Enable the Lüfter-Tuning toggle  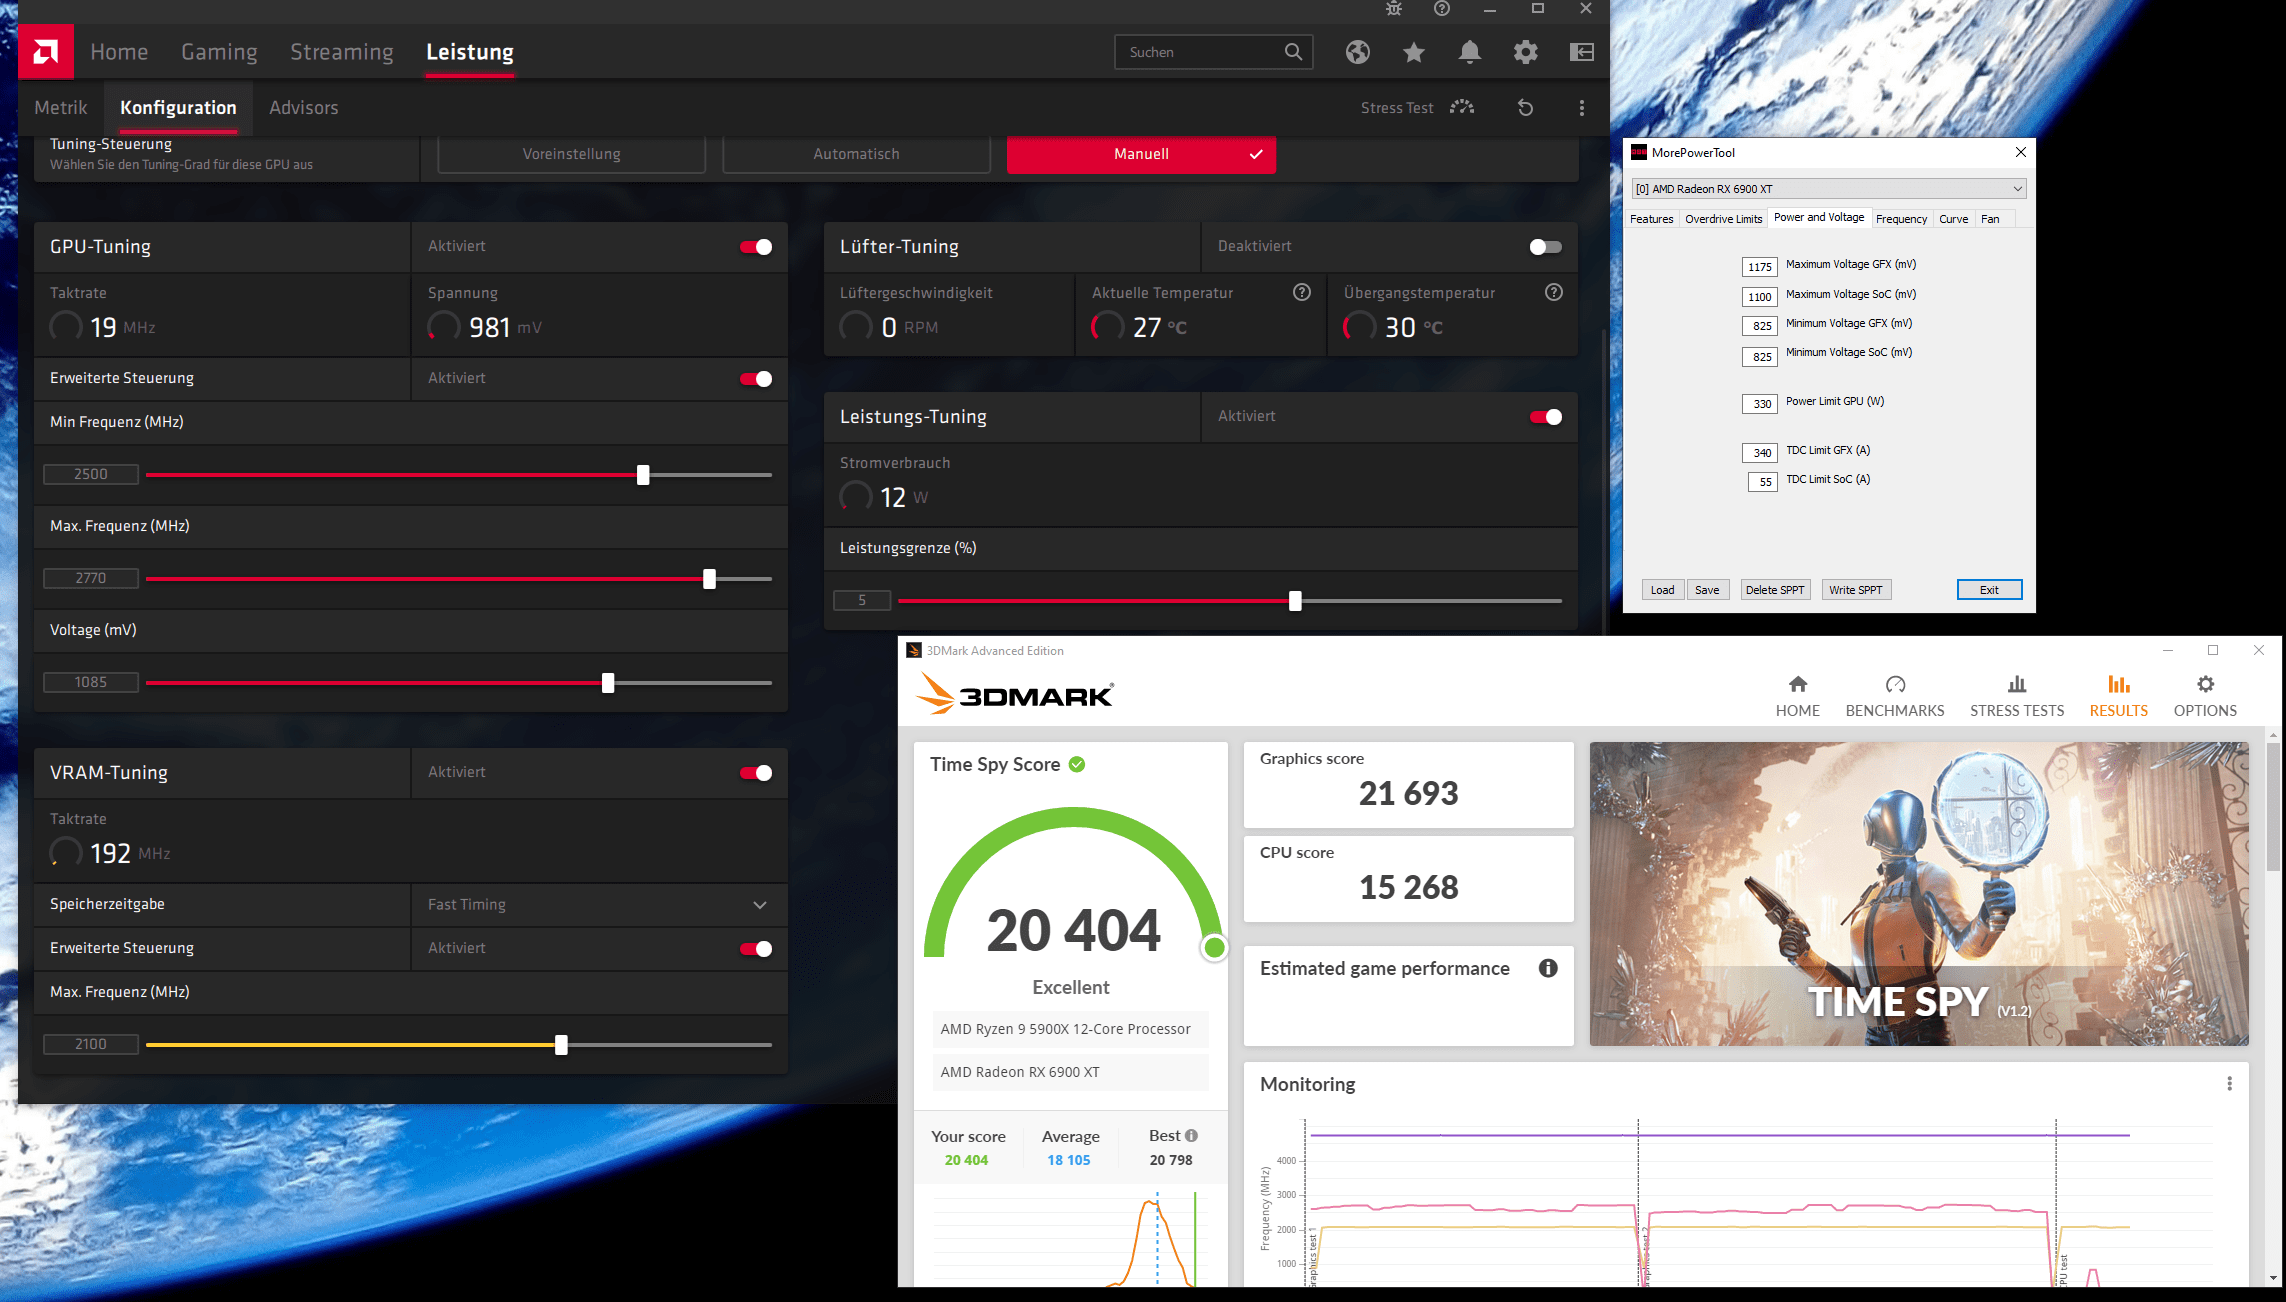click(1545, 247)
